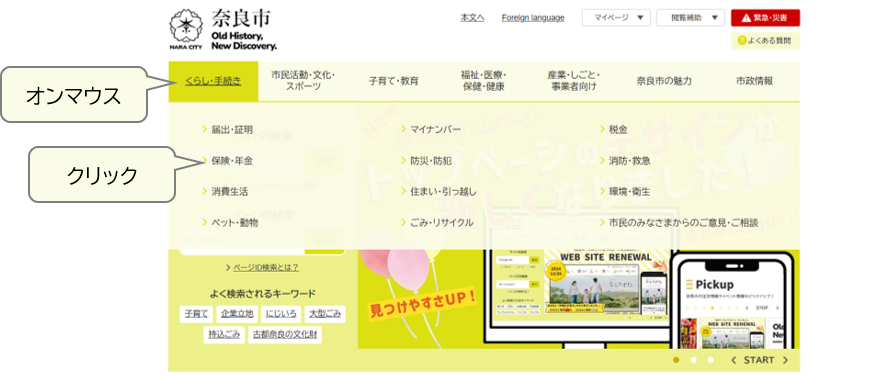The image size is (871, 378).
Task: Click the 古都奈良の文化財 keyword tag
Action: coord(285,335)
